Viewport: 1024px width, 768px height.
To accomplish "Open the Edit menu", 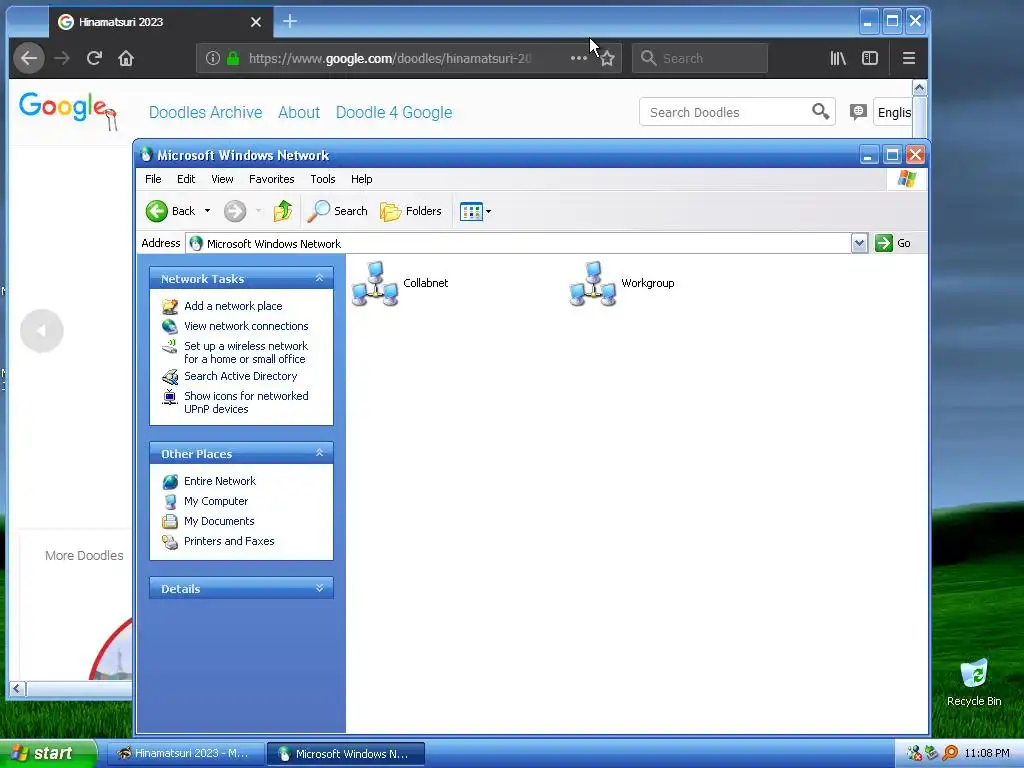I will [186, 179].
